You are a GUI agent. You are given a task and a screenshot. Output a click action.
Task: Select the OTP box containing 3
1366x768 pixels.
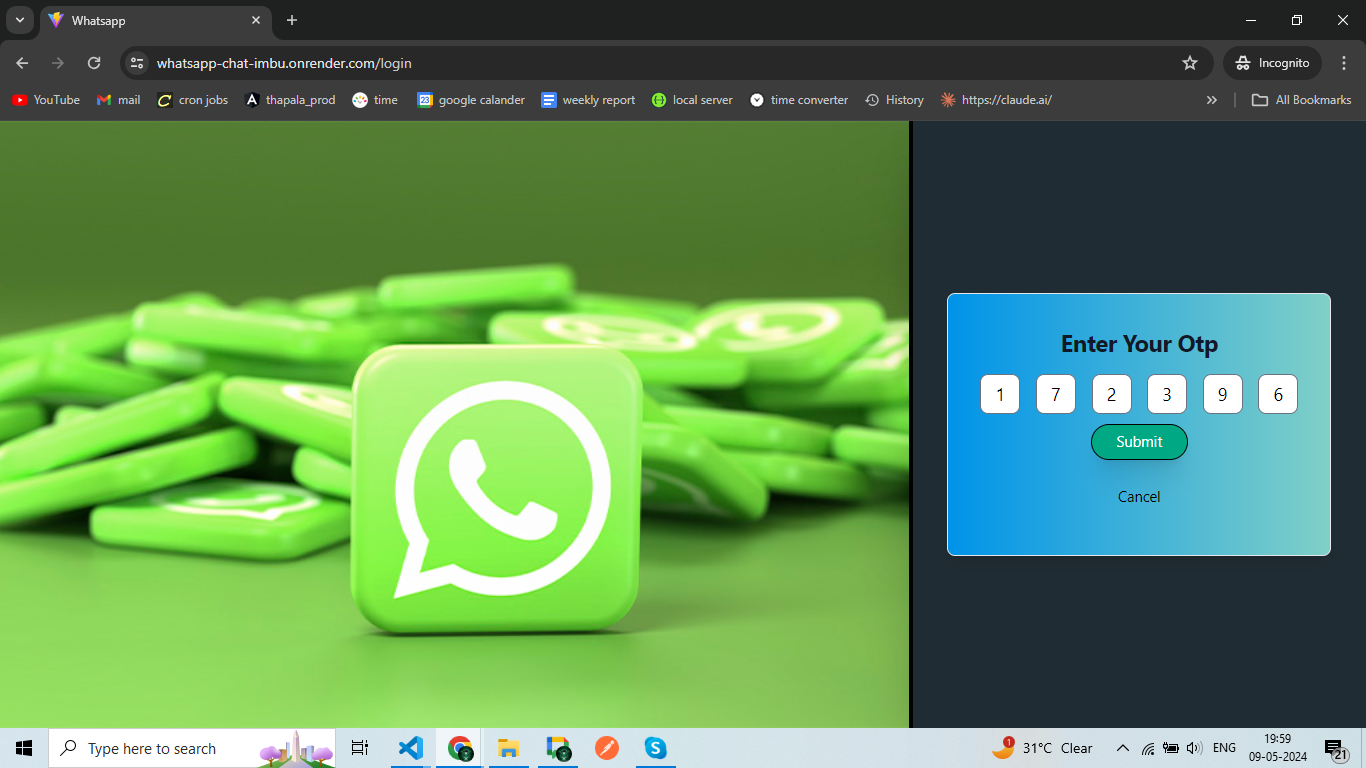[1166, 394]
